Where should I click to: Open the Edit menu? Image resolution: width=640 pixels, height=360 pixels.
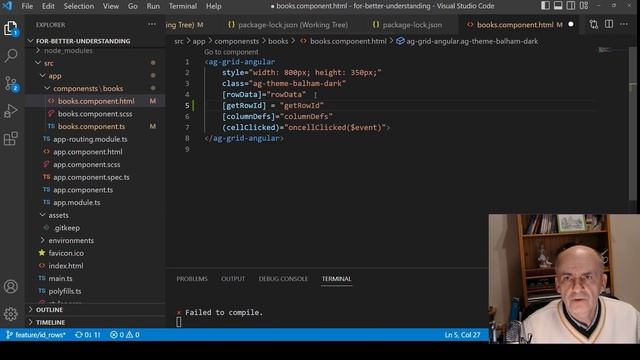(48, 6)
